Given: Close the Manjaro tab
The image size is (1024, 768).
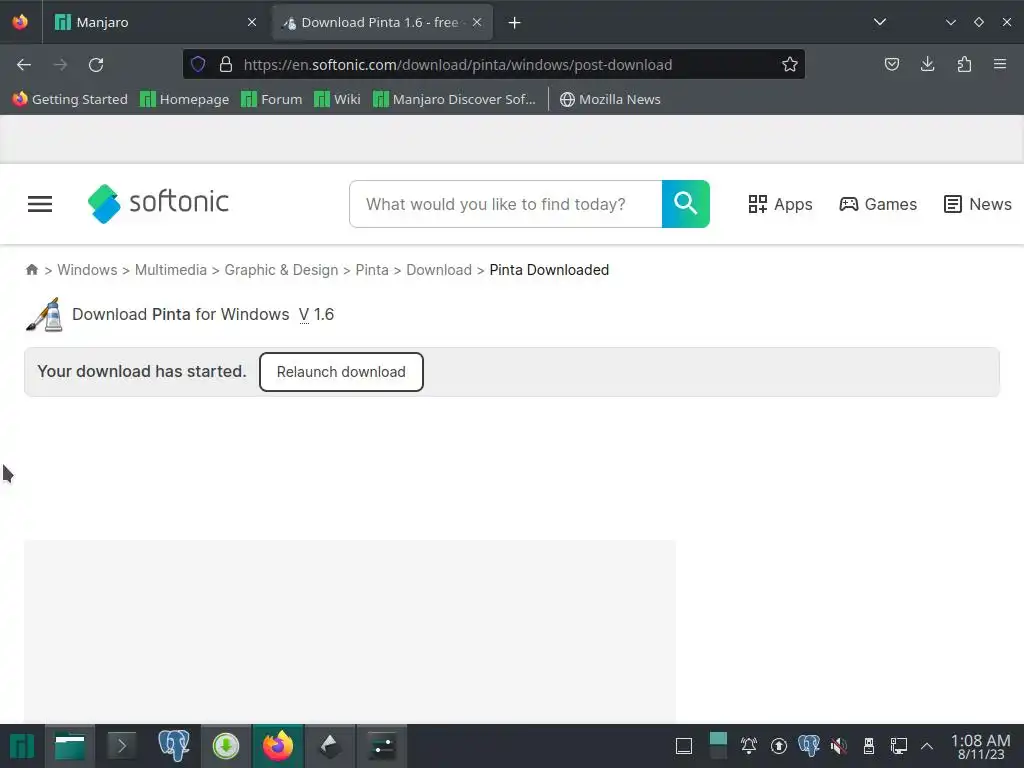Looking at the screenshot, I should click(x=252, y=22).
